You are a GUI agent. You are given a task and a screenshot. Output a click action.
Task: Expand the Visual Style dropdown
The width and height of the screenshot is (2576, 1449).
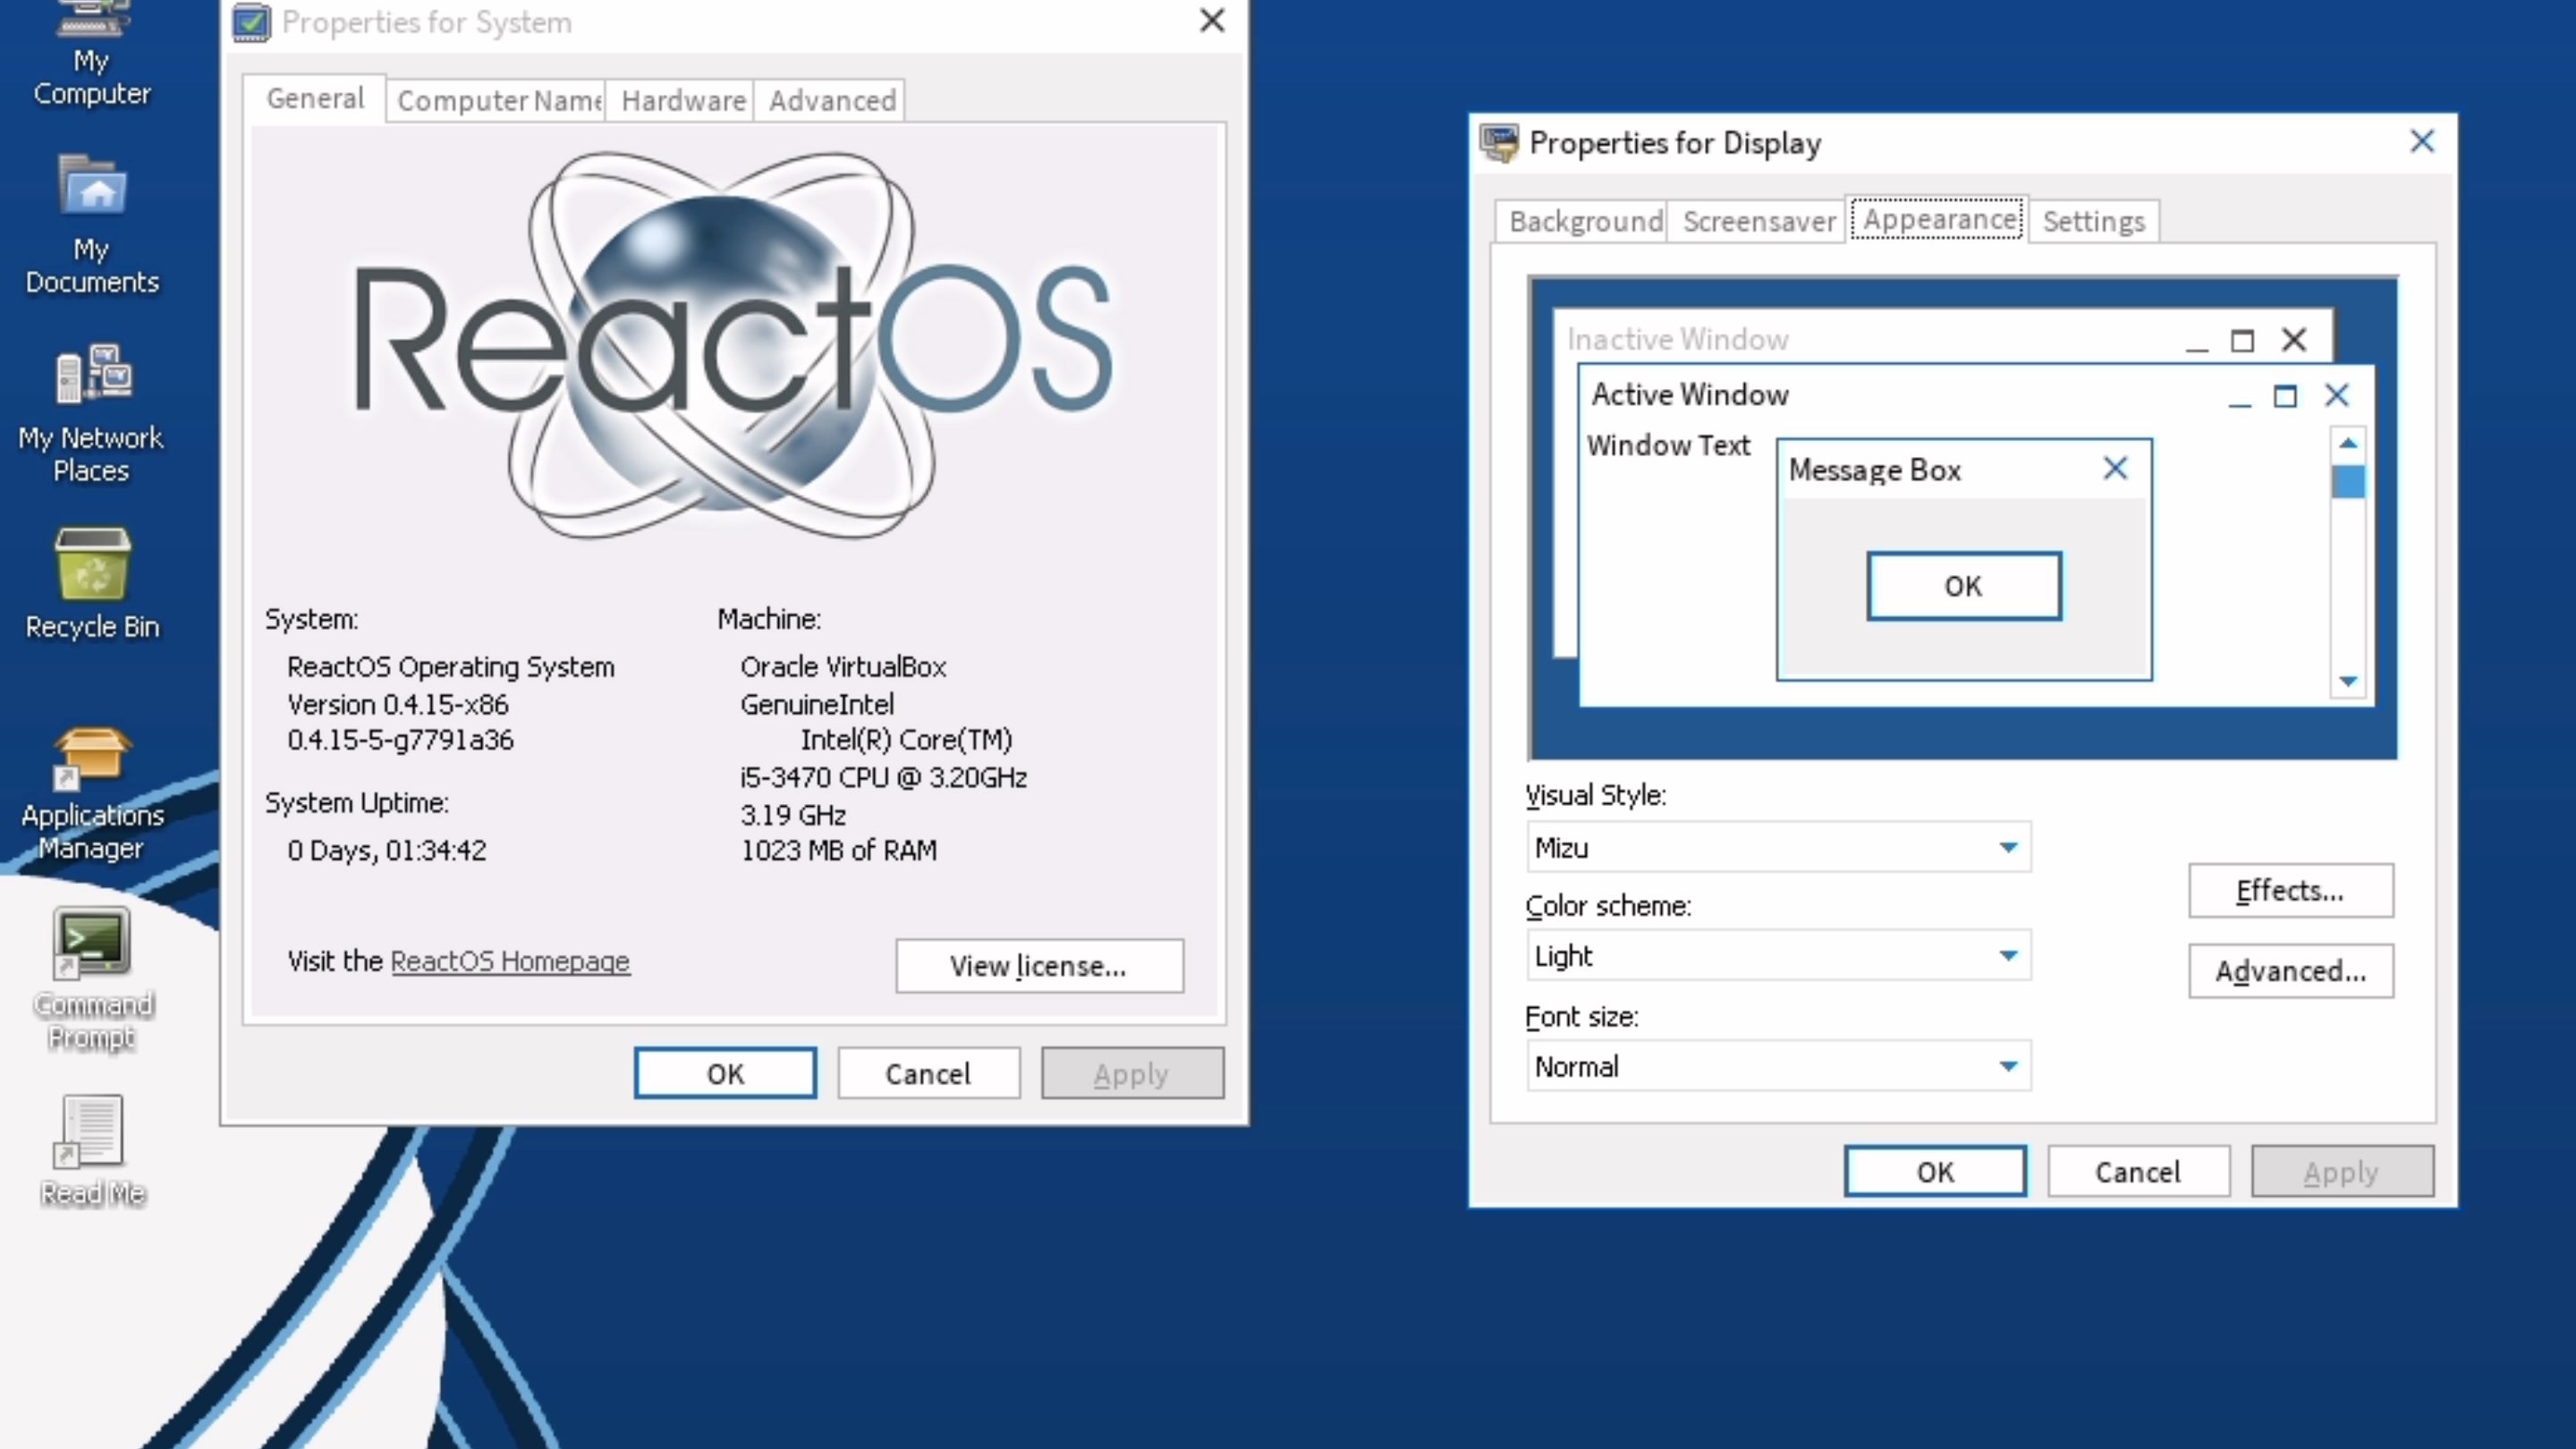(2007, 847)
